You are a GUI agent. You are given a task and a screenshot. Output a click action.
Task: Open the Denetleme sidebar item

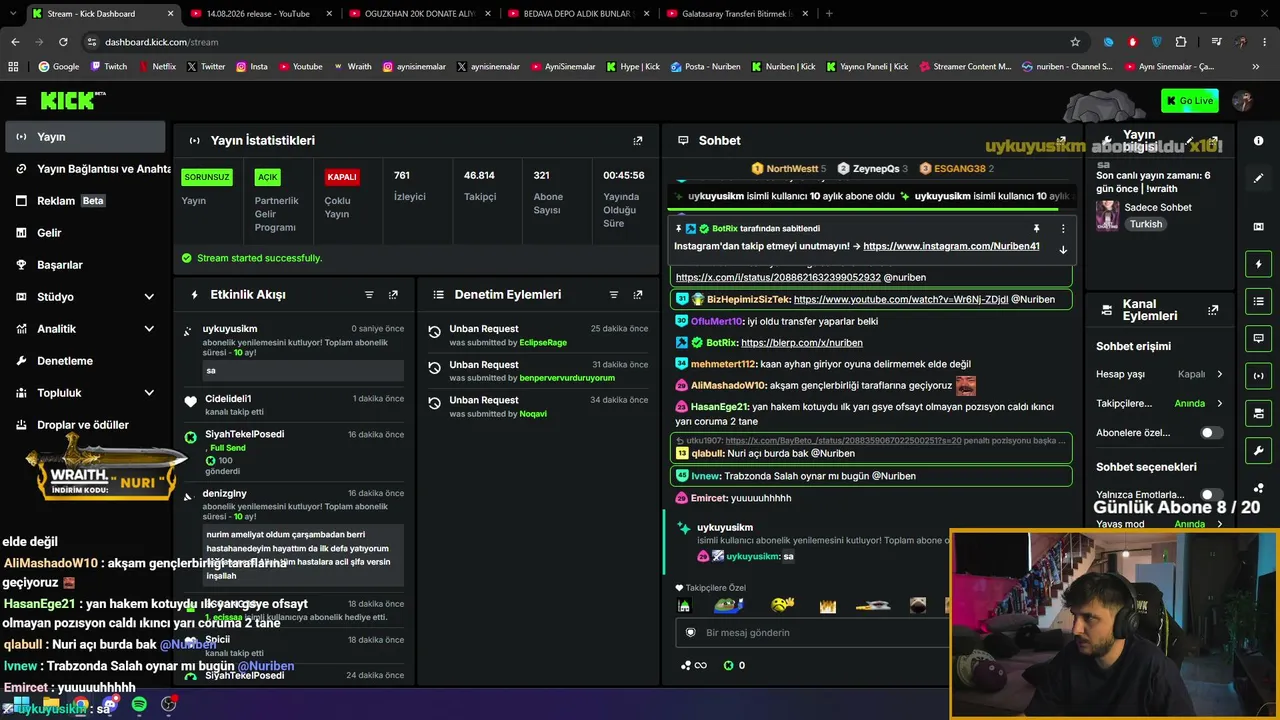click(85, 361)
